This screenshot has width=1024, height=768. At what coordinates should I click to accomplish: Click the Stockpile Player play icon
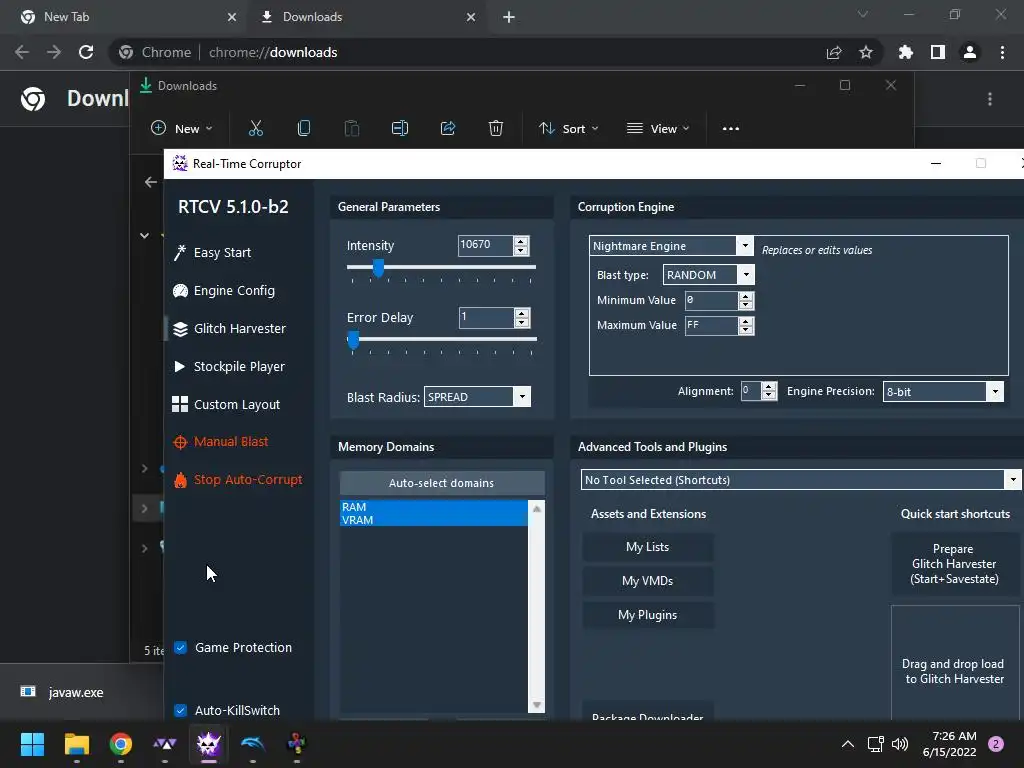tap(180, 366)
